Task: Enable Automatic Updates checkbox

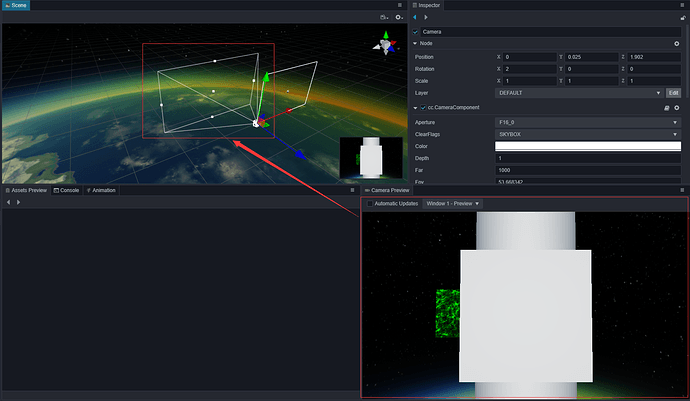Action: pos(370,203)
